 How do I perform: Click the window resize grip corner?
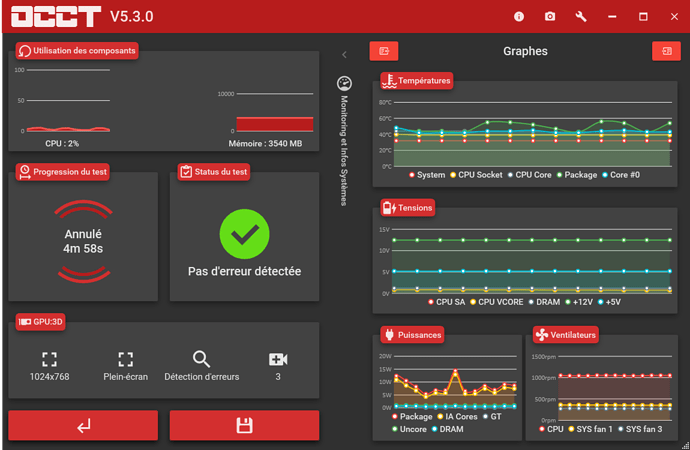(x=685, y=445)
